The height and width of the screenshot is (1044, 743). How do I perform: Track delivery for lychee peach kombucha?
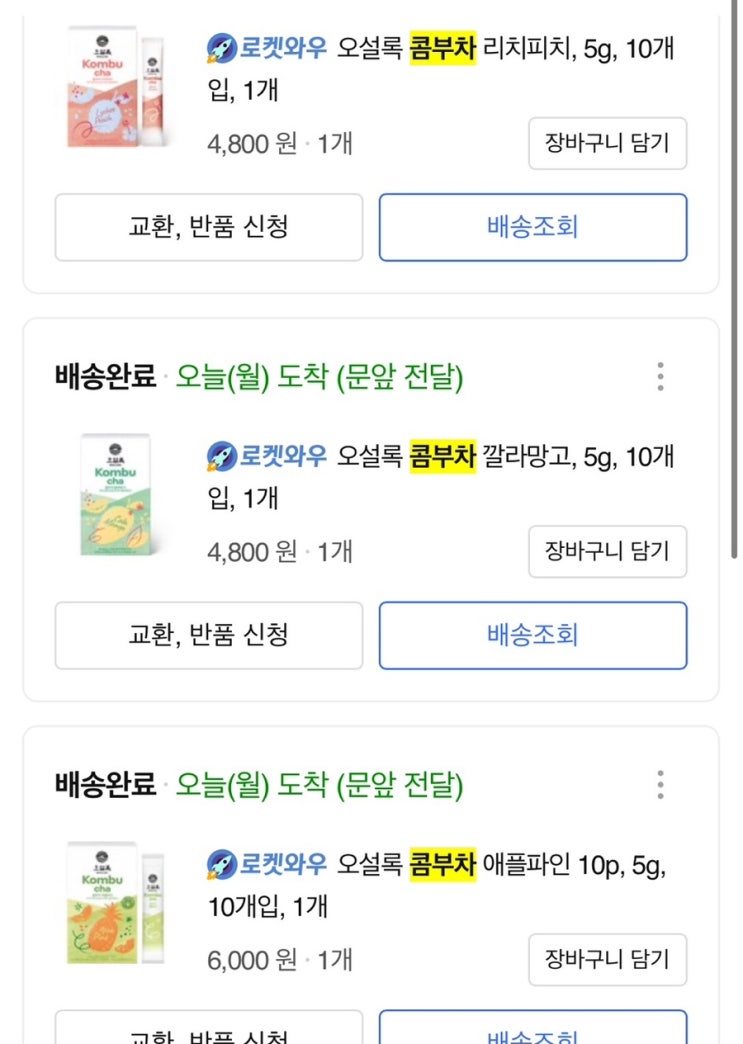tap(532, 227)
